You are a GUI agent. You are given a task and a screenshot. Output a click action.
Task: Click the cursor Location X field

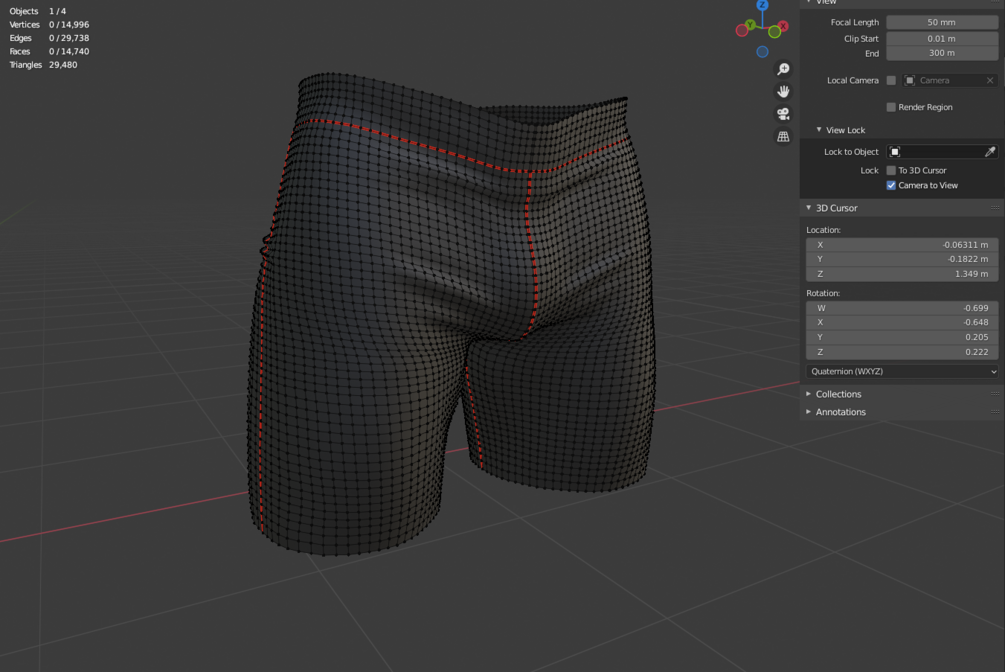click(x=902, y=245)
